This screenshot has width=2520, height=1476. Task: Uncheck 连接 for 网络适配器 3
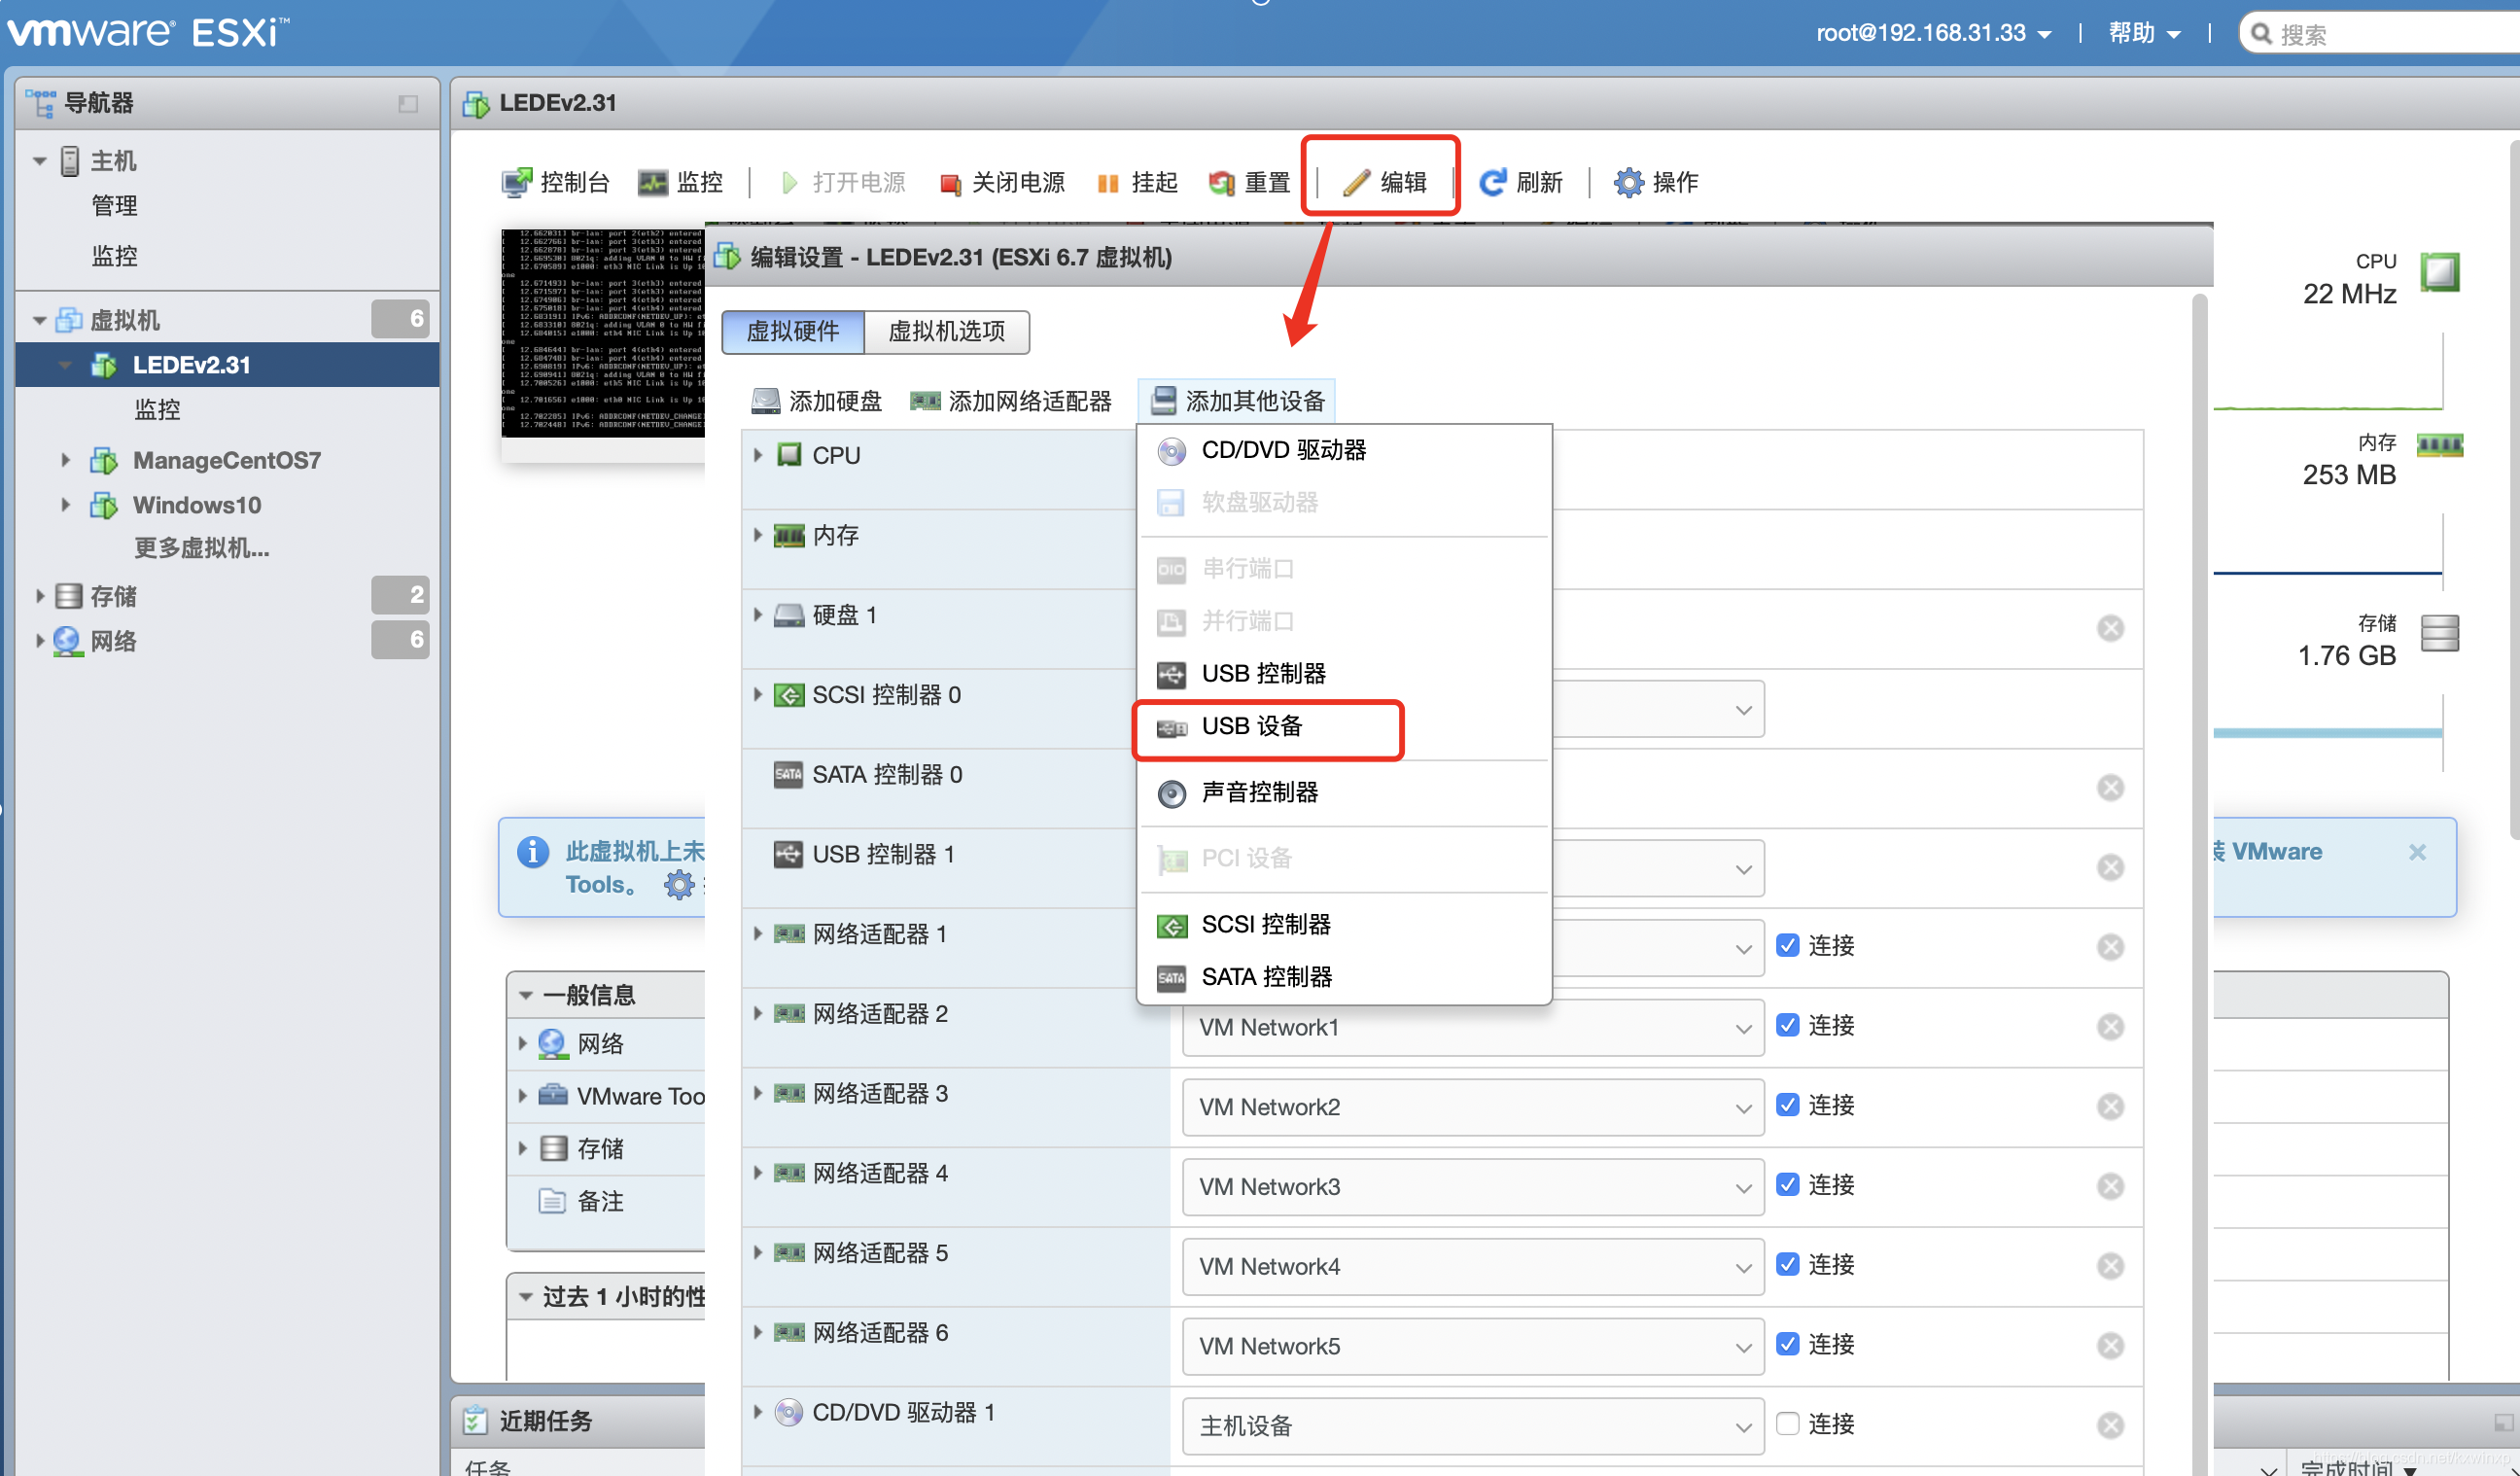1787,1104
